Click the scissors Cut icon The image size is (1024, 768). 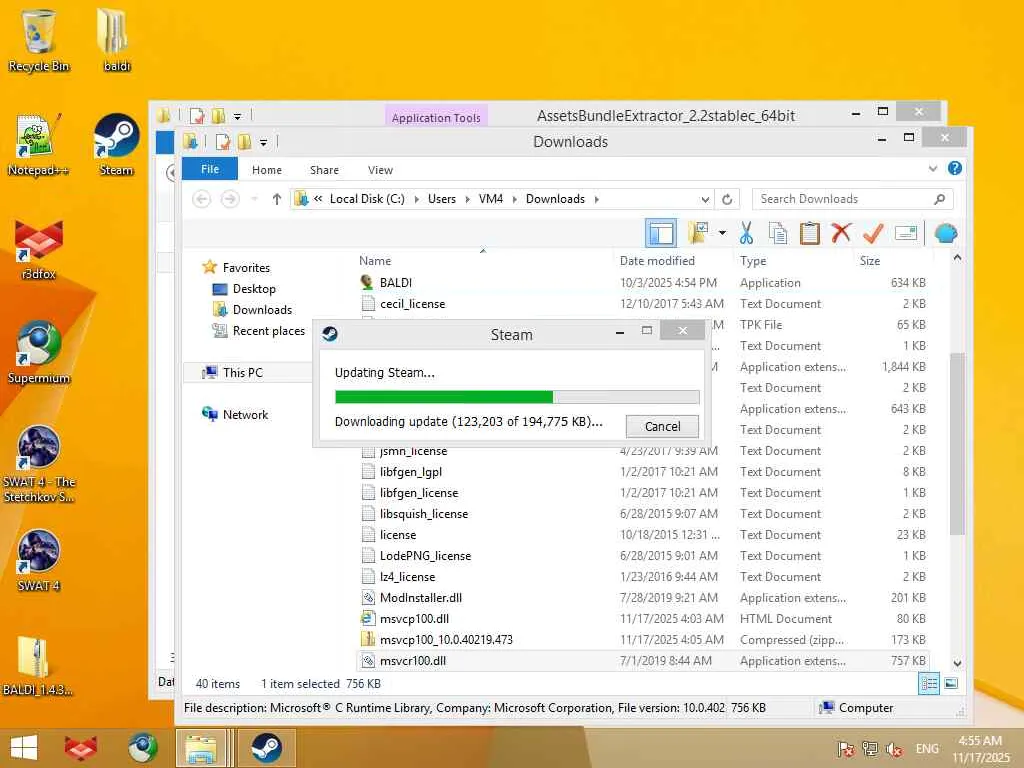746,233
